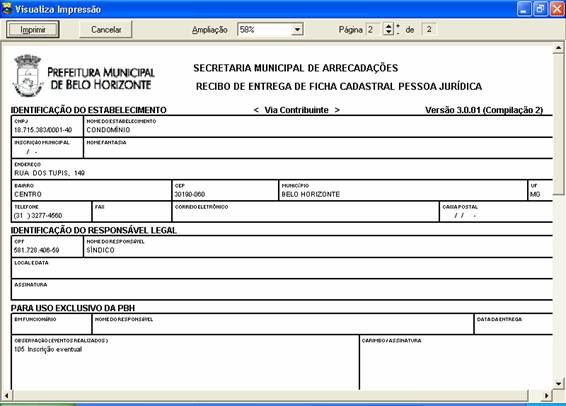Viewport: 566px width, 406px height.
Task: Click the 'SECRETARIA MUNICIPAL DE ARRECADAÇÕES' heading
Action: tap(296, 68)
